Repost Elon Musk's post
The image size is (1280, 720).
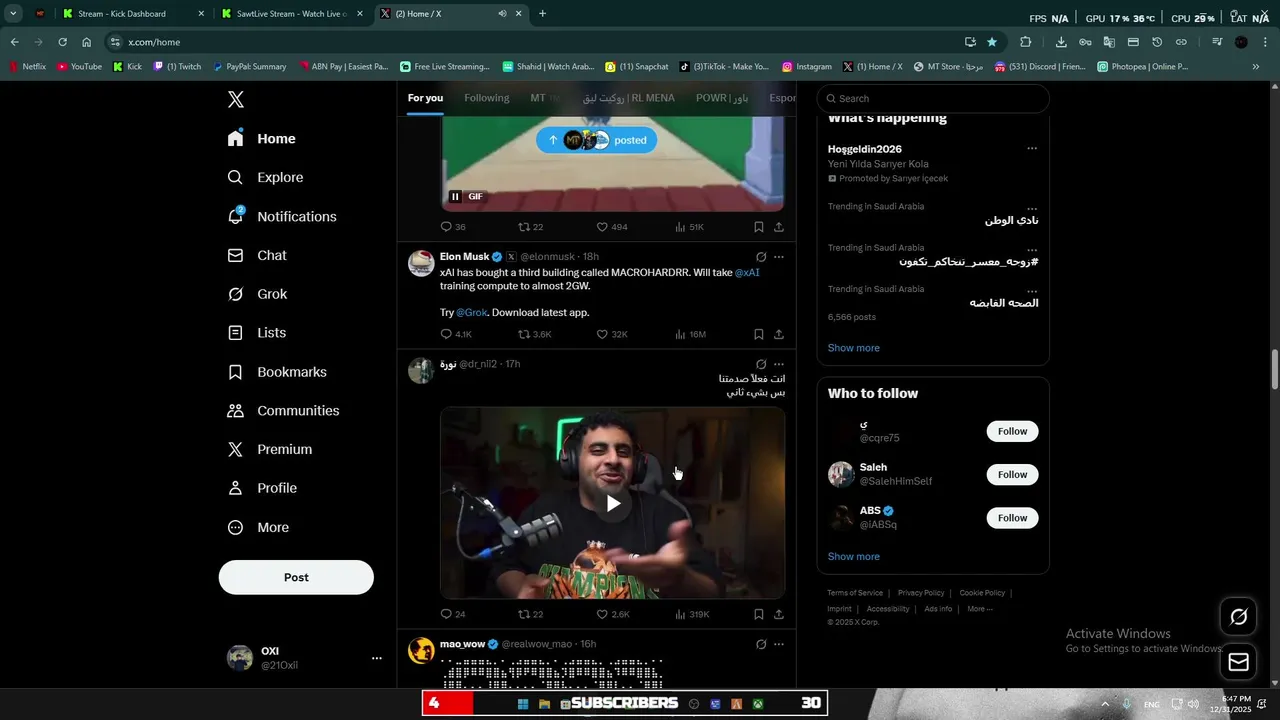coord(534,334)
